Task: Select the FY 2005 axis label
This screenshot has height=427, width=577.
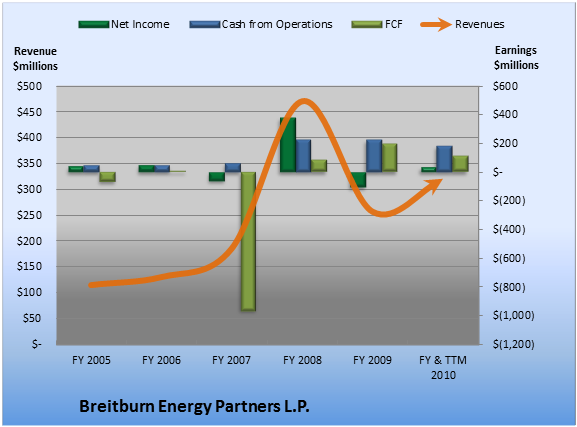Action: [x=91, y=360]
